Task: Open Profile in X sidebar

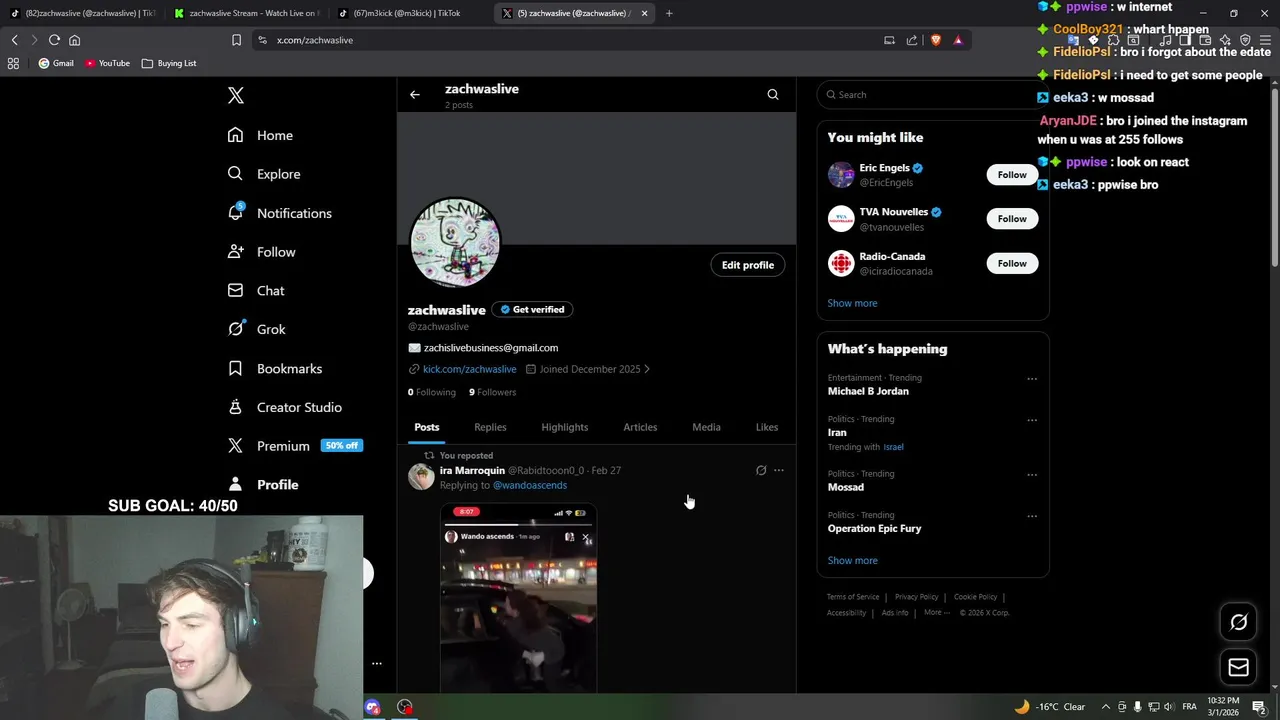Action: coord(263,484)
